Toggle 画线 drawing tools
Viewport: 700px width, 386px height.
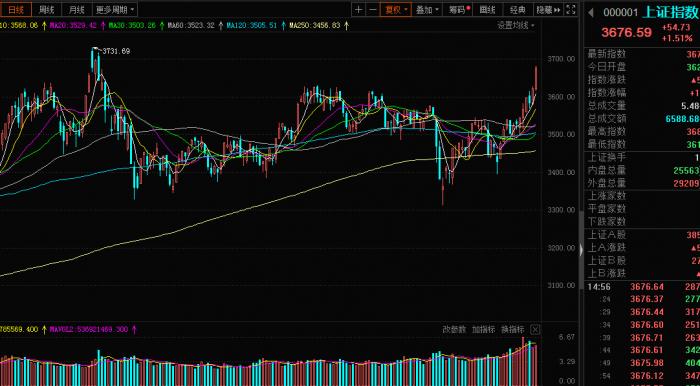(x=488, y=9)
